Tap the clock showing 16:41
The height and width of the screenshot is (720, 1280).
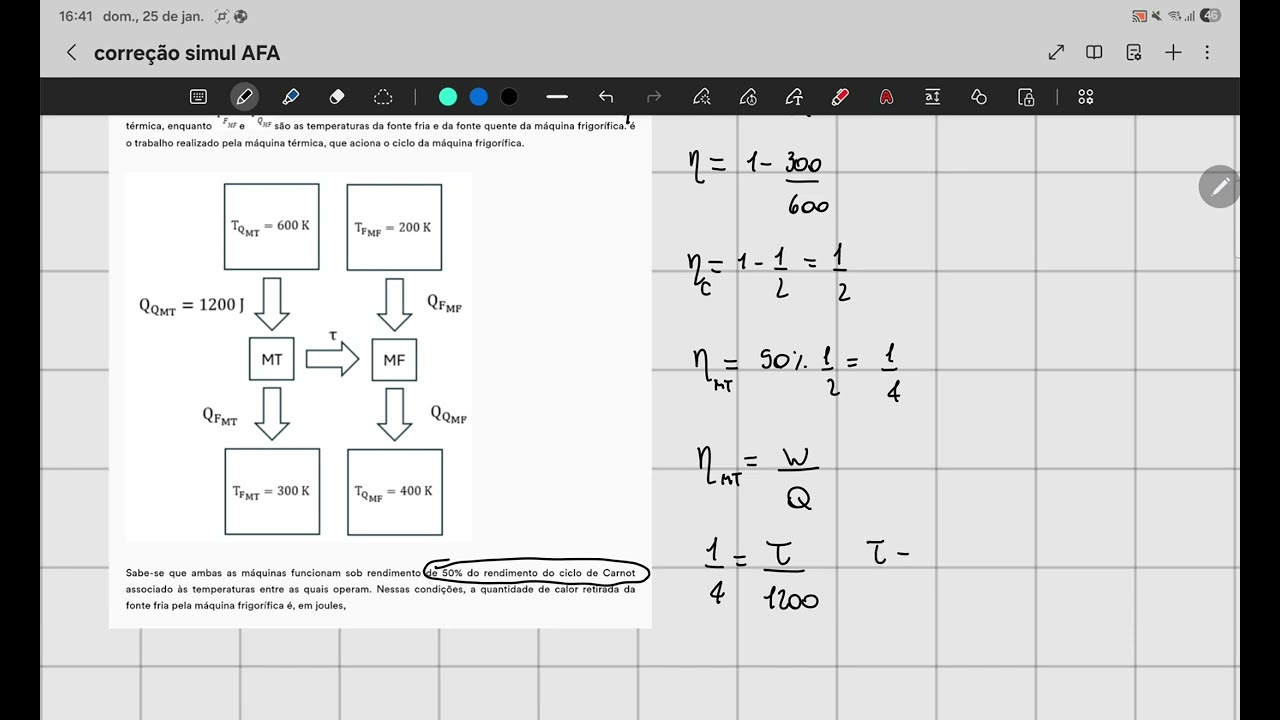point(76,16)
